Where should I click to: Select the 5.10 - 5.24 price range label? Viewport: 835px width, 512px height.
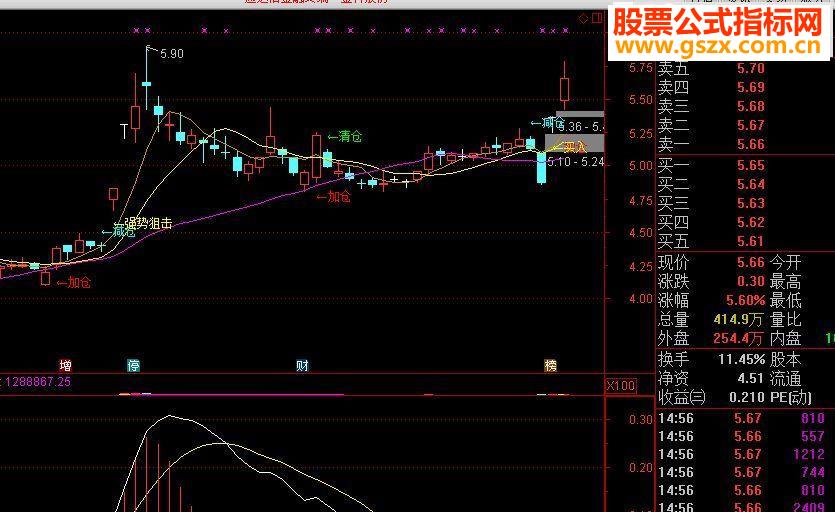(576, 161)
